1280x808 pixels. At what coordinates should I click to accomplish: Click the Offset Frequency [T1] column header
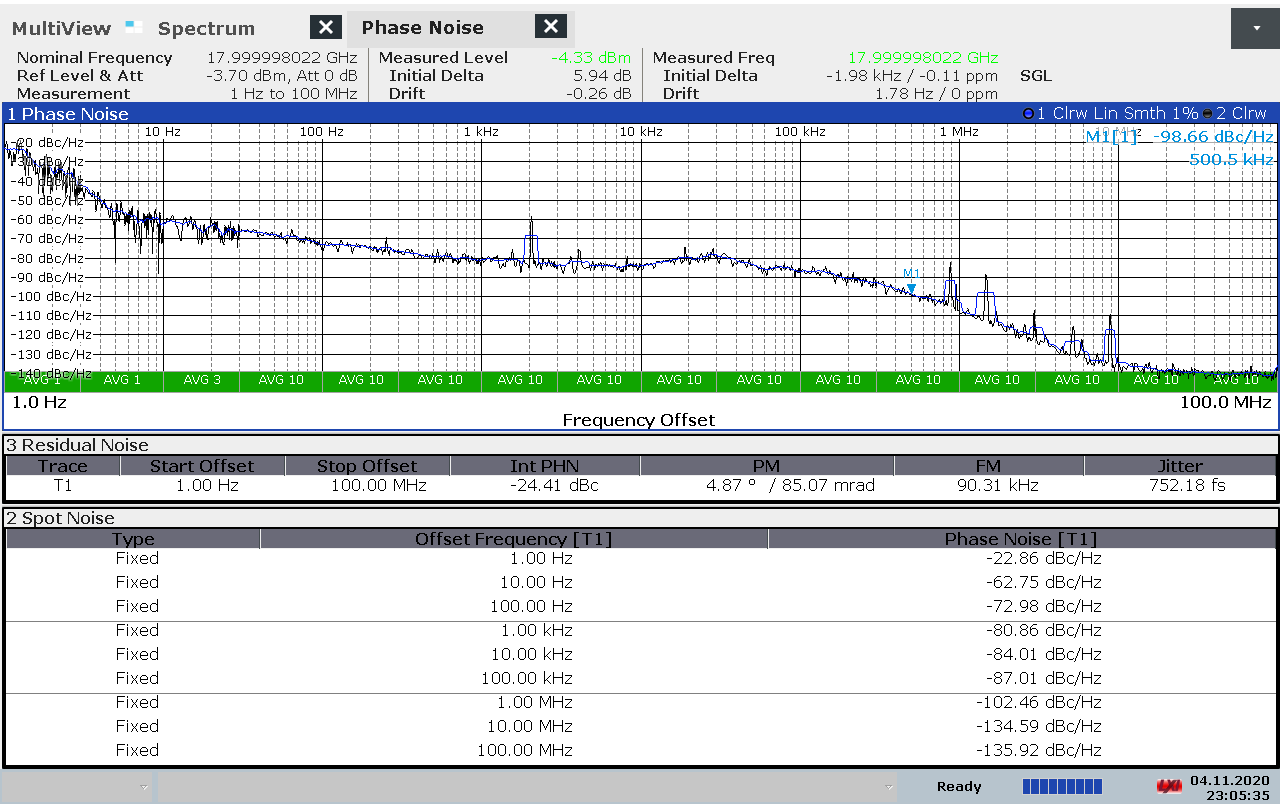(x=514, y=539)
